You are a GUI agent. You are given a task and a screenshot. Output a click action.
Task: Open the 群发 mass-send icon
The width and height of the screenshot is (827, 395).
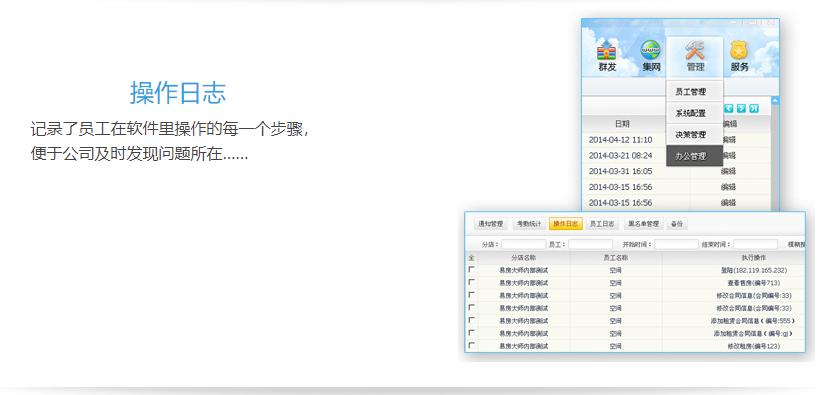(x=607, y=56)
